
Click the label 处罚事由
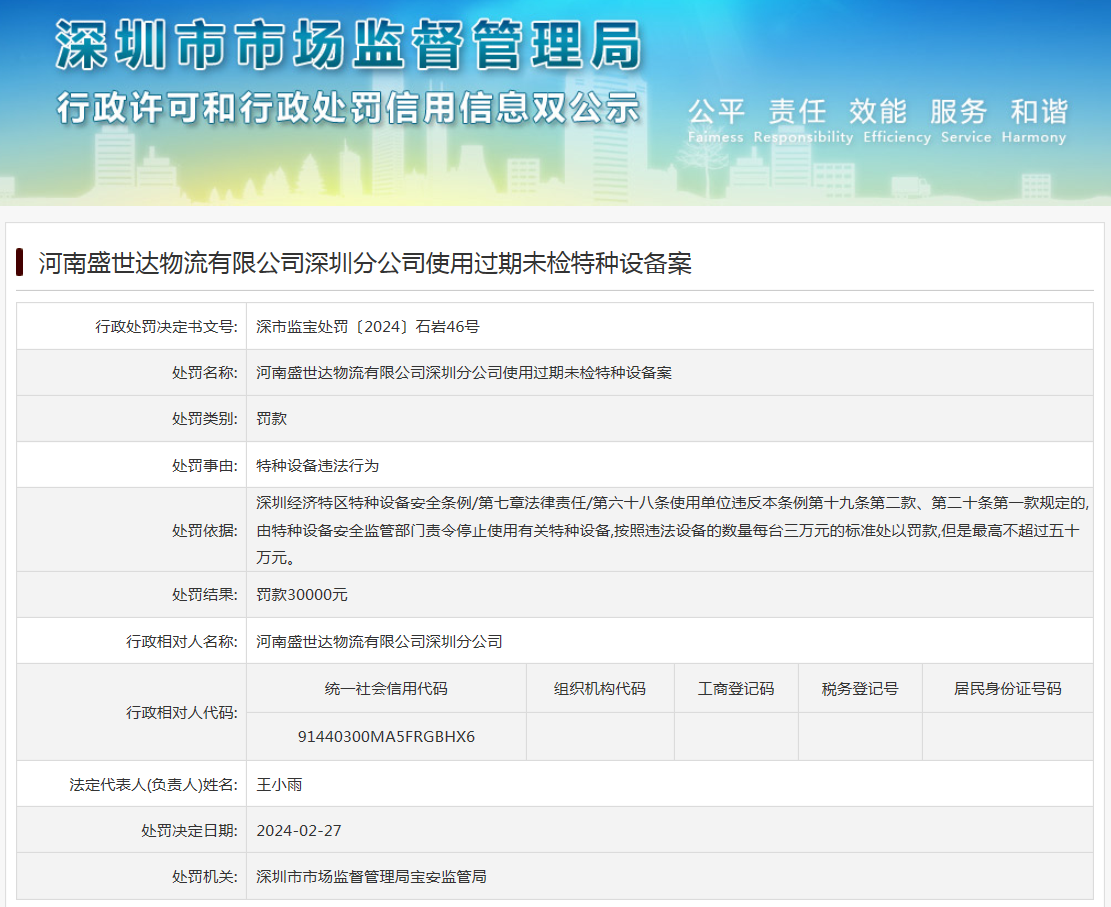click(205, 466)
